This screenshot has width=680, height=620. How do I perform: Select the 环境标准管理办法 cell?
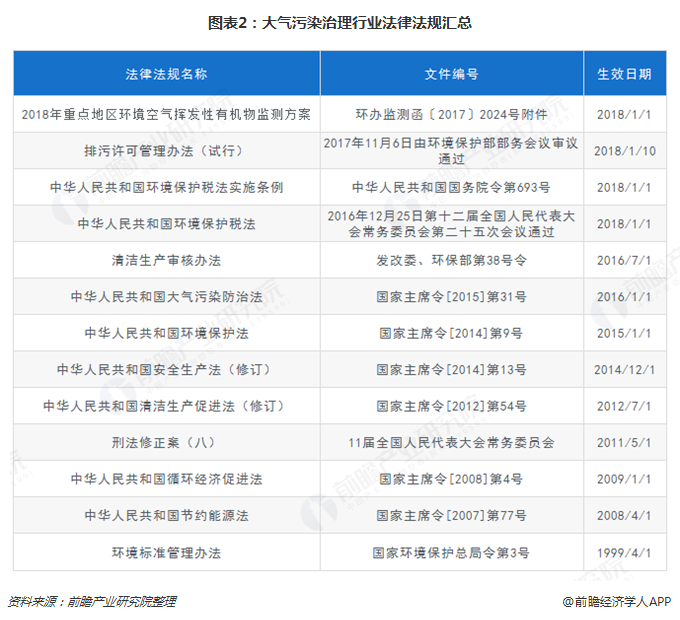[166, 552]
